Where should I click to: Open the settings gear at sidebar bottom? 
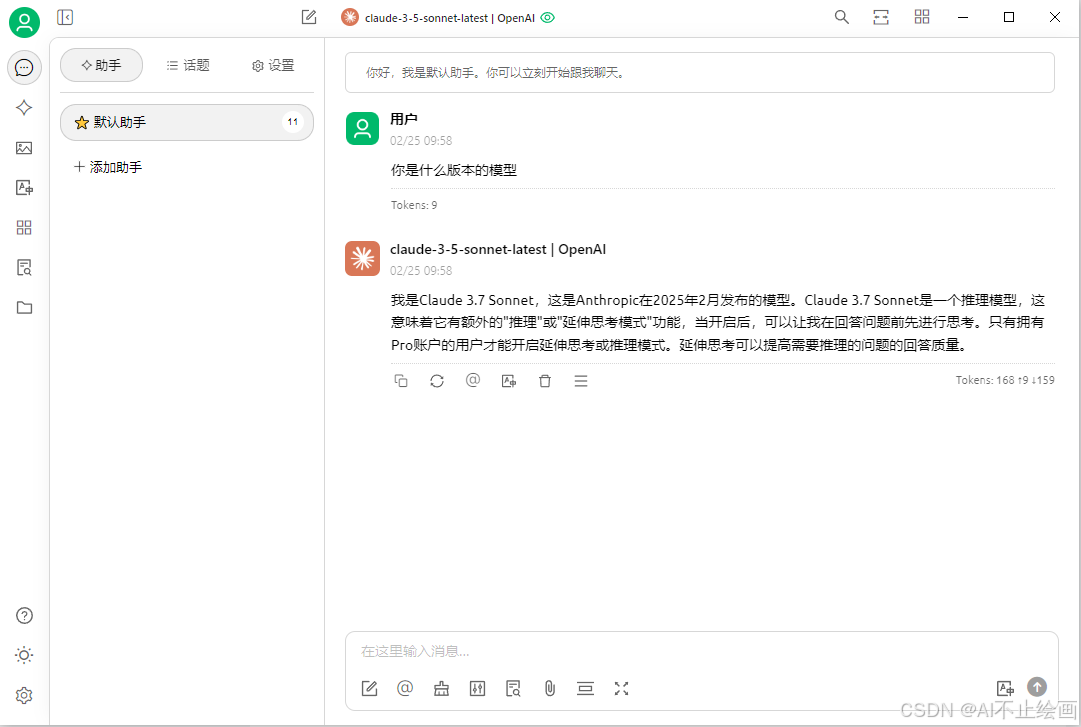[24, 695]
